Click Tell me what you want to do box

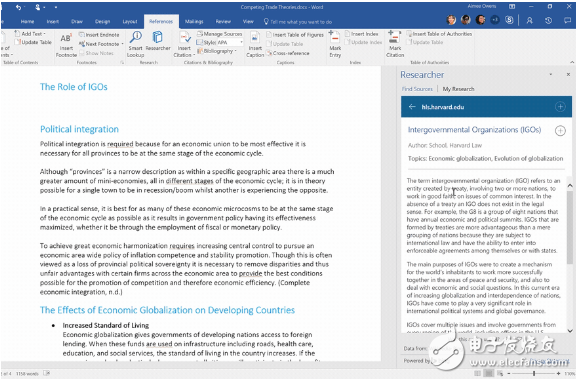[298, 22]
